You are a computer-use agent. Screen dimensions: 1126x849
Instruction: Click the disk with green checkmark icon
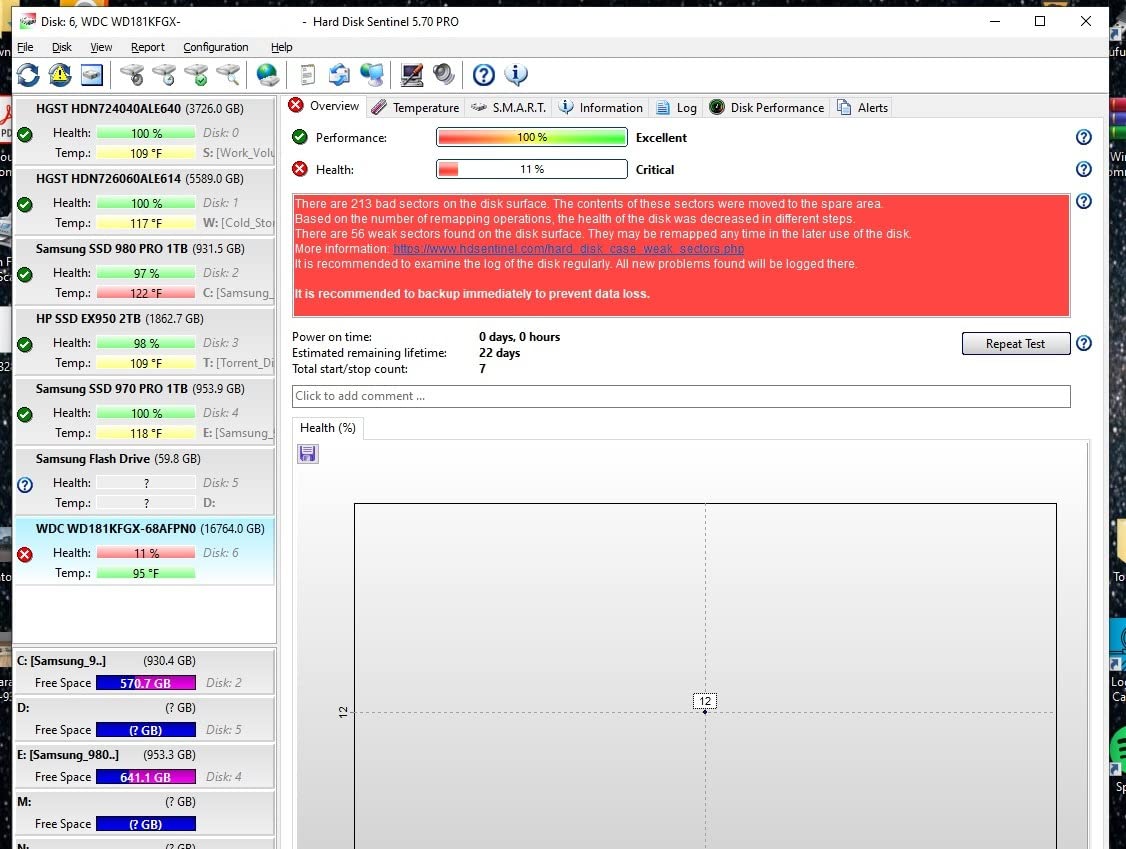point(196,75)
